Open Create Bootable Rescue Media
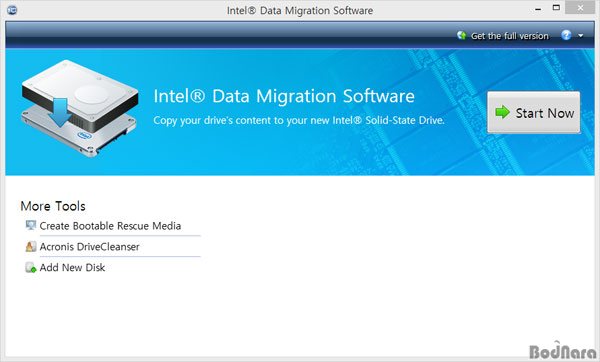 click(110, 226)
